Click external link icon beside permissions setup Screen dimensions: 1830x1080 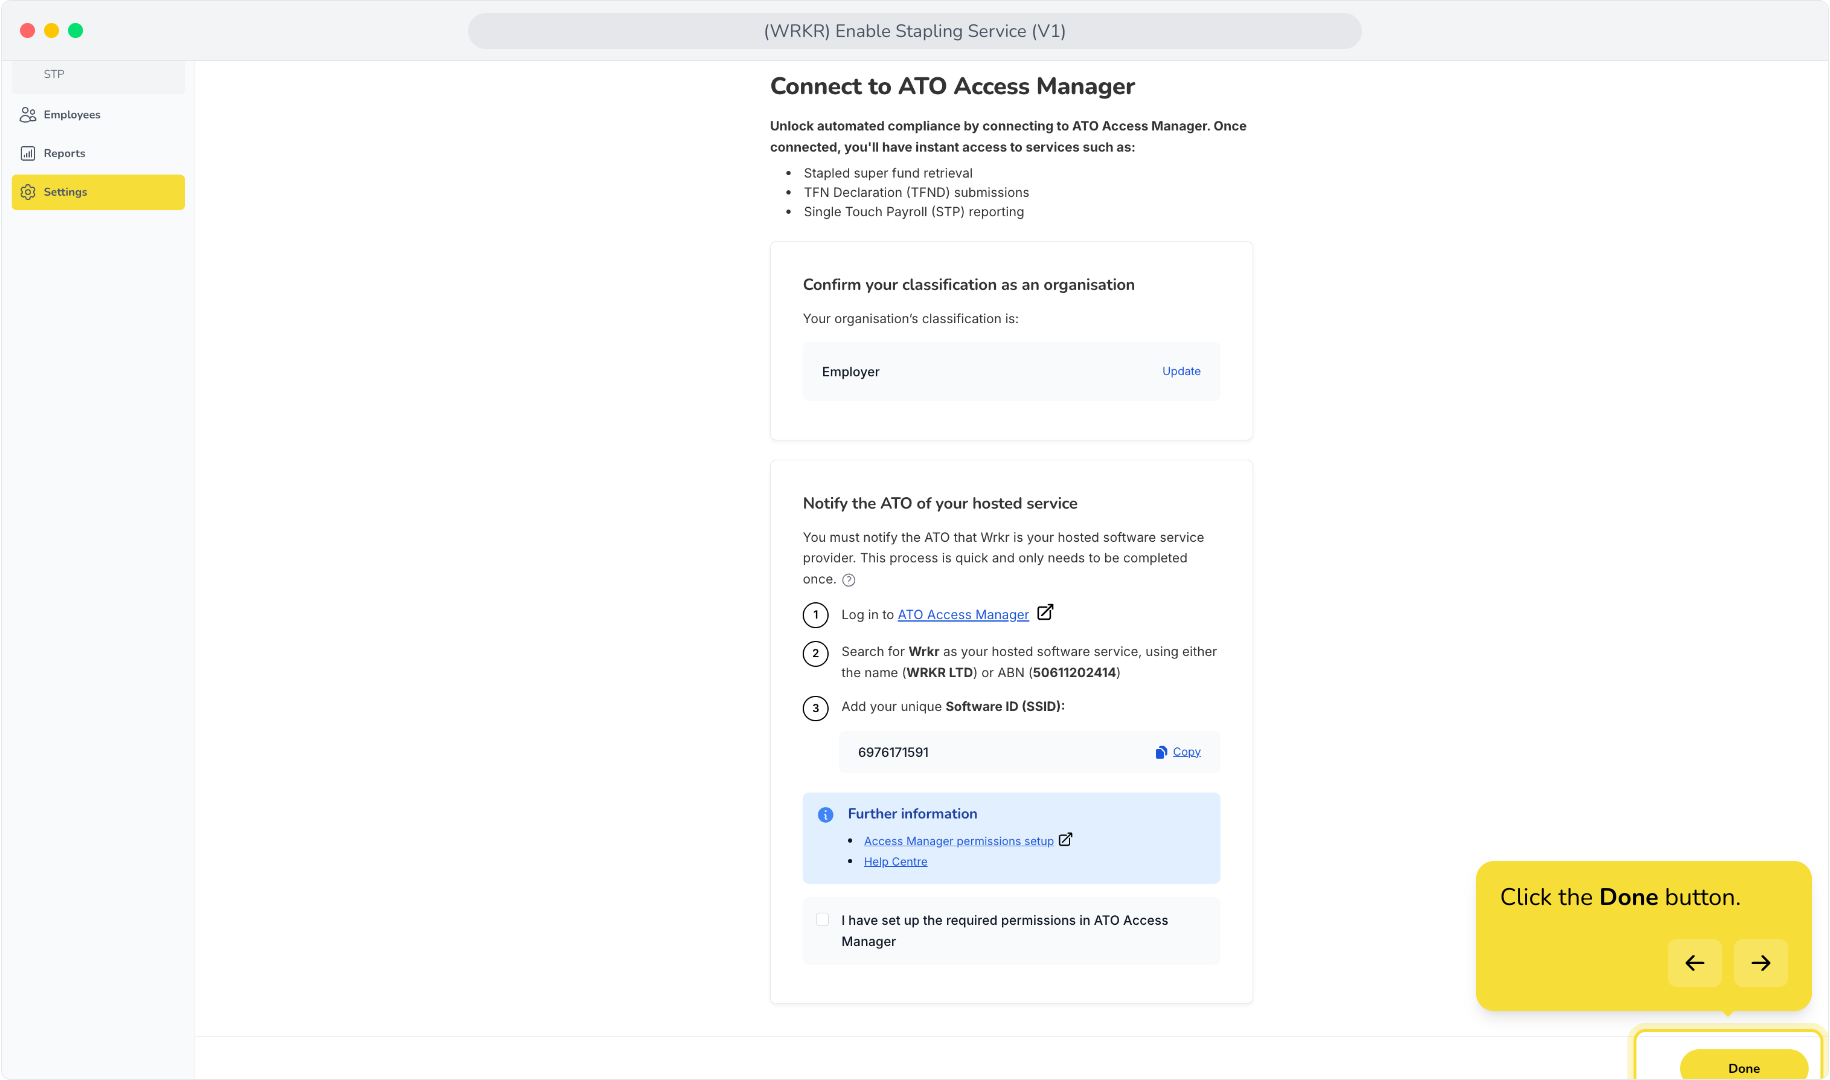tap(1066, 840)
